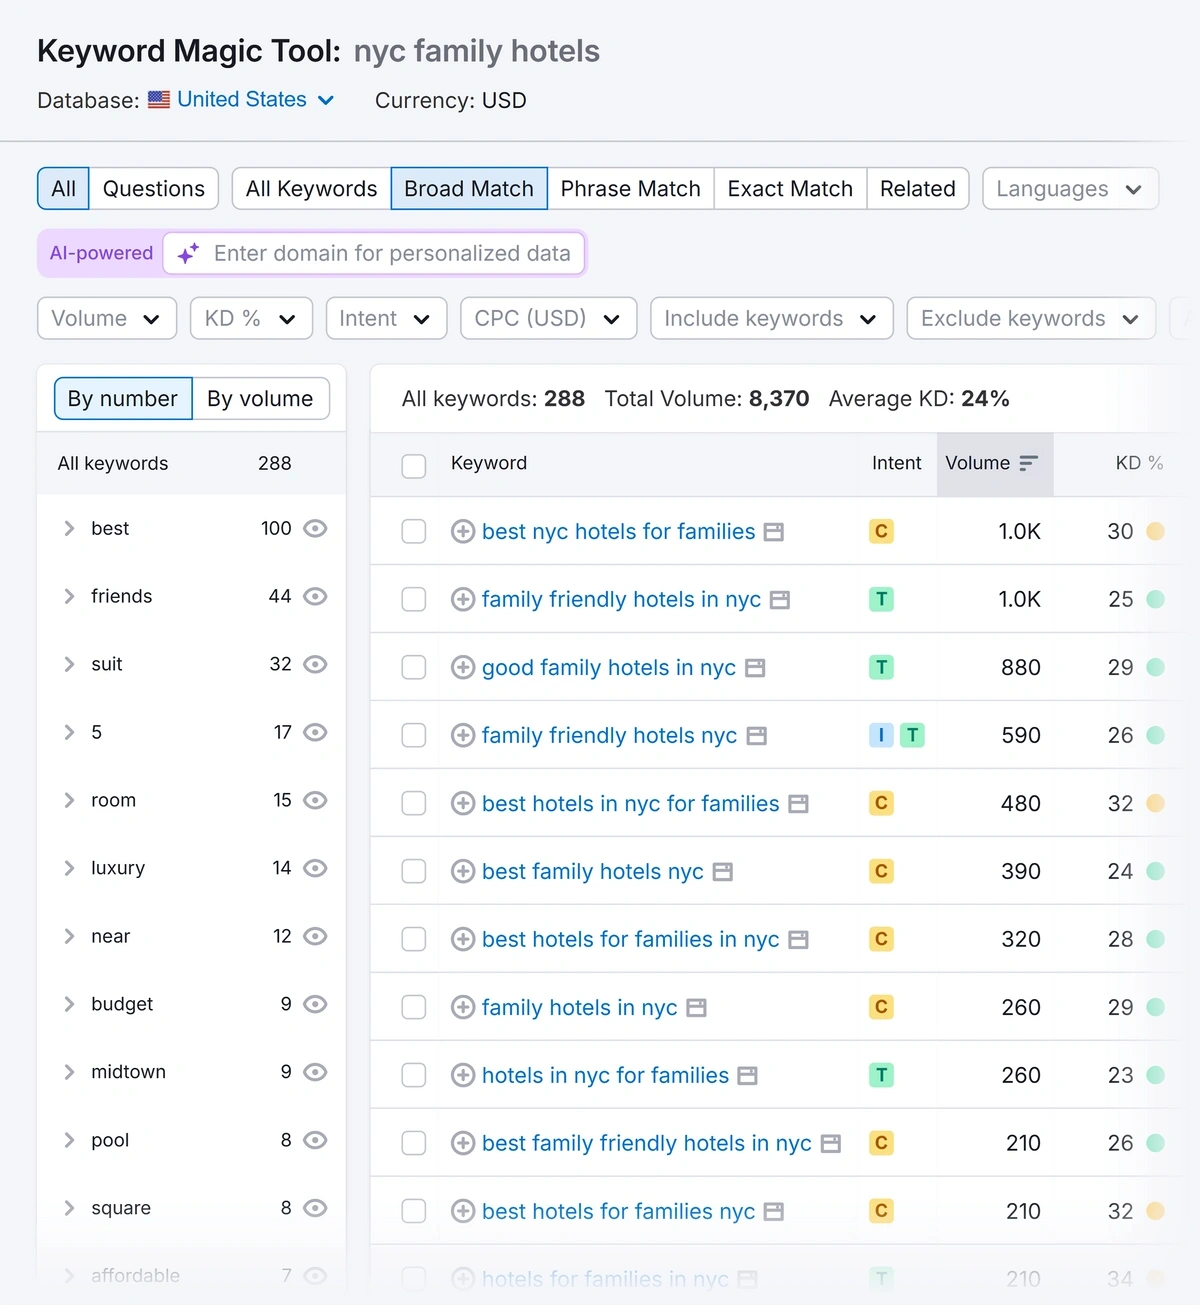Viewport: 1200px width, 1305px height.
Task: Select the 'All keywords 288' group row
Action: [191, 464]
